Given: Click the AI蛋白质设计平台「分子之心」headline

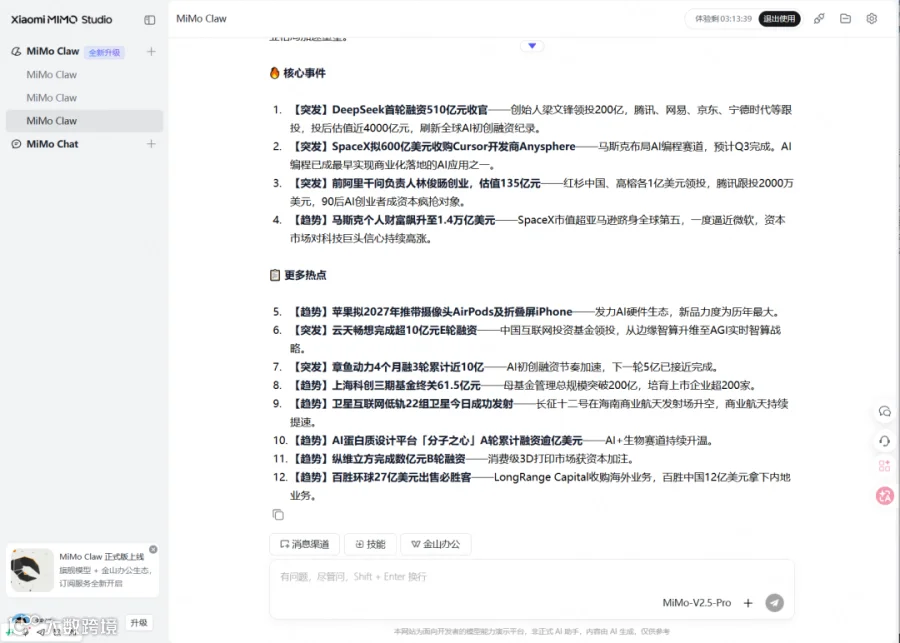Looking at the screenshot, I should pyautogui.click(x=457, y=440).
